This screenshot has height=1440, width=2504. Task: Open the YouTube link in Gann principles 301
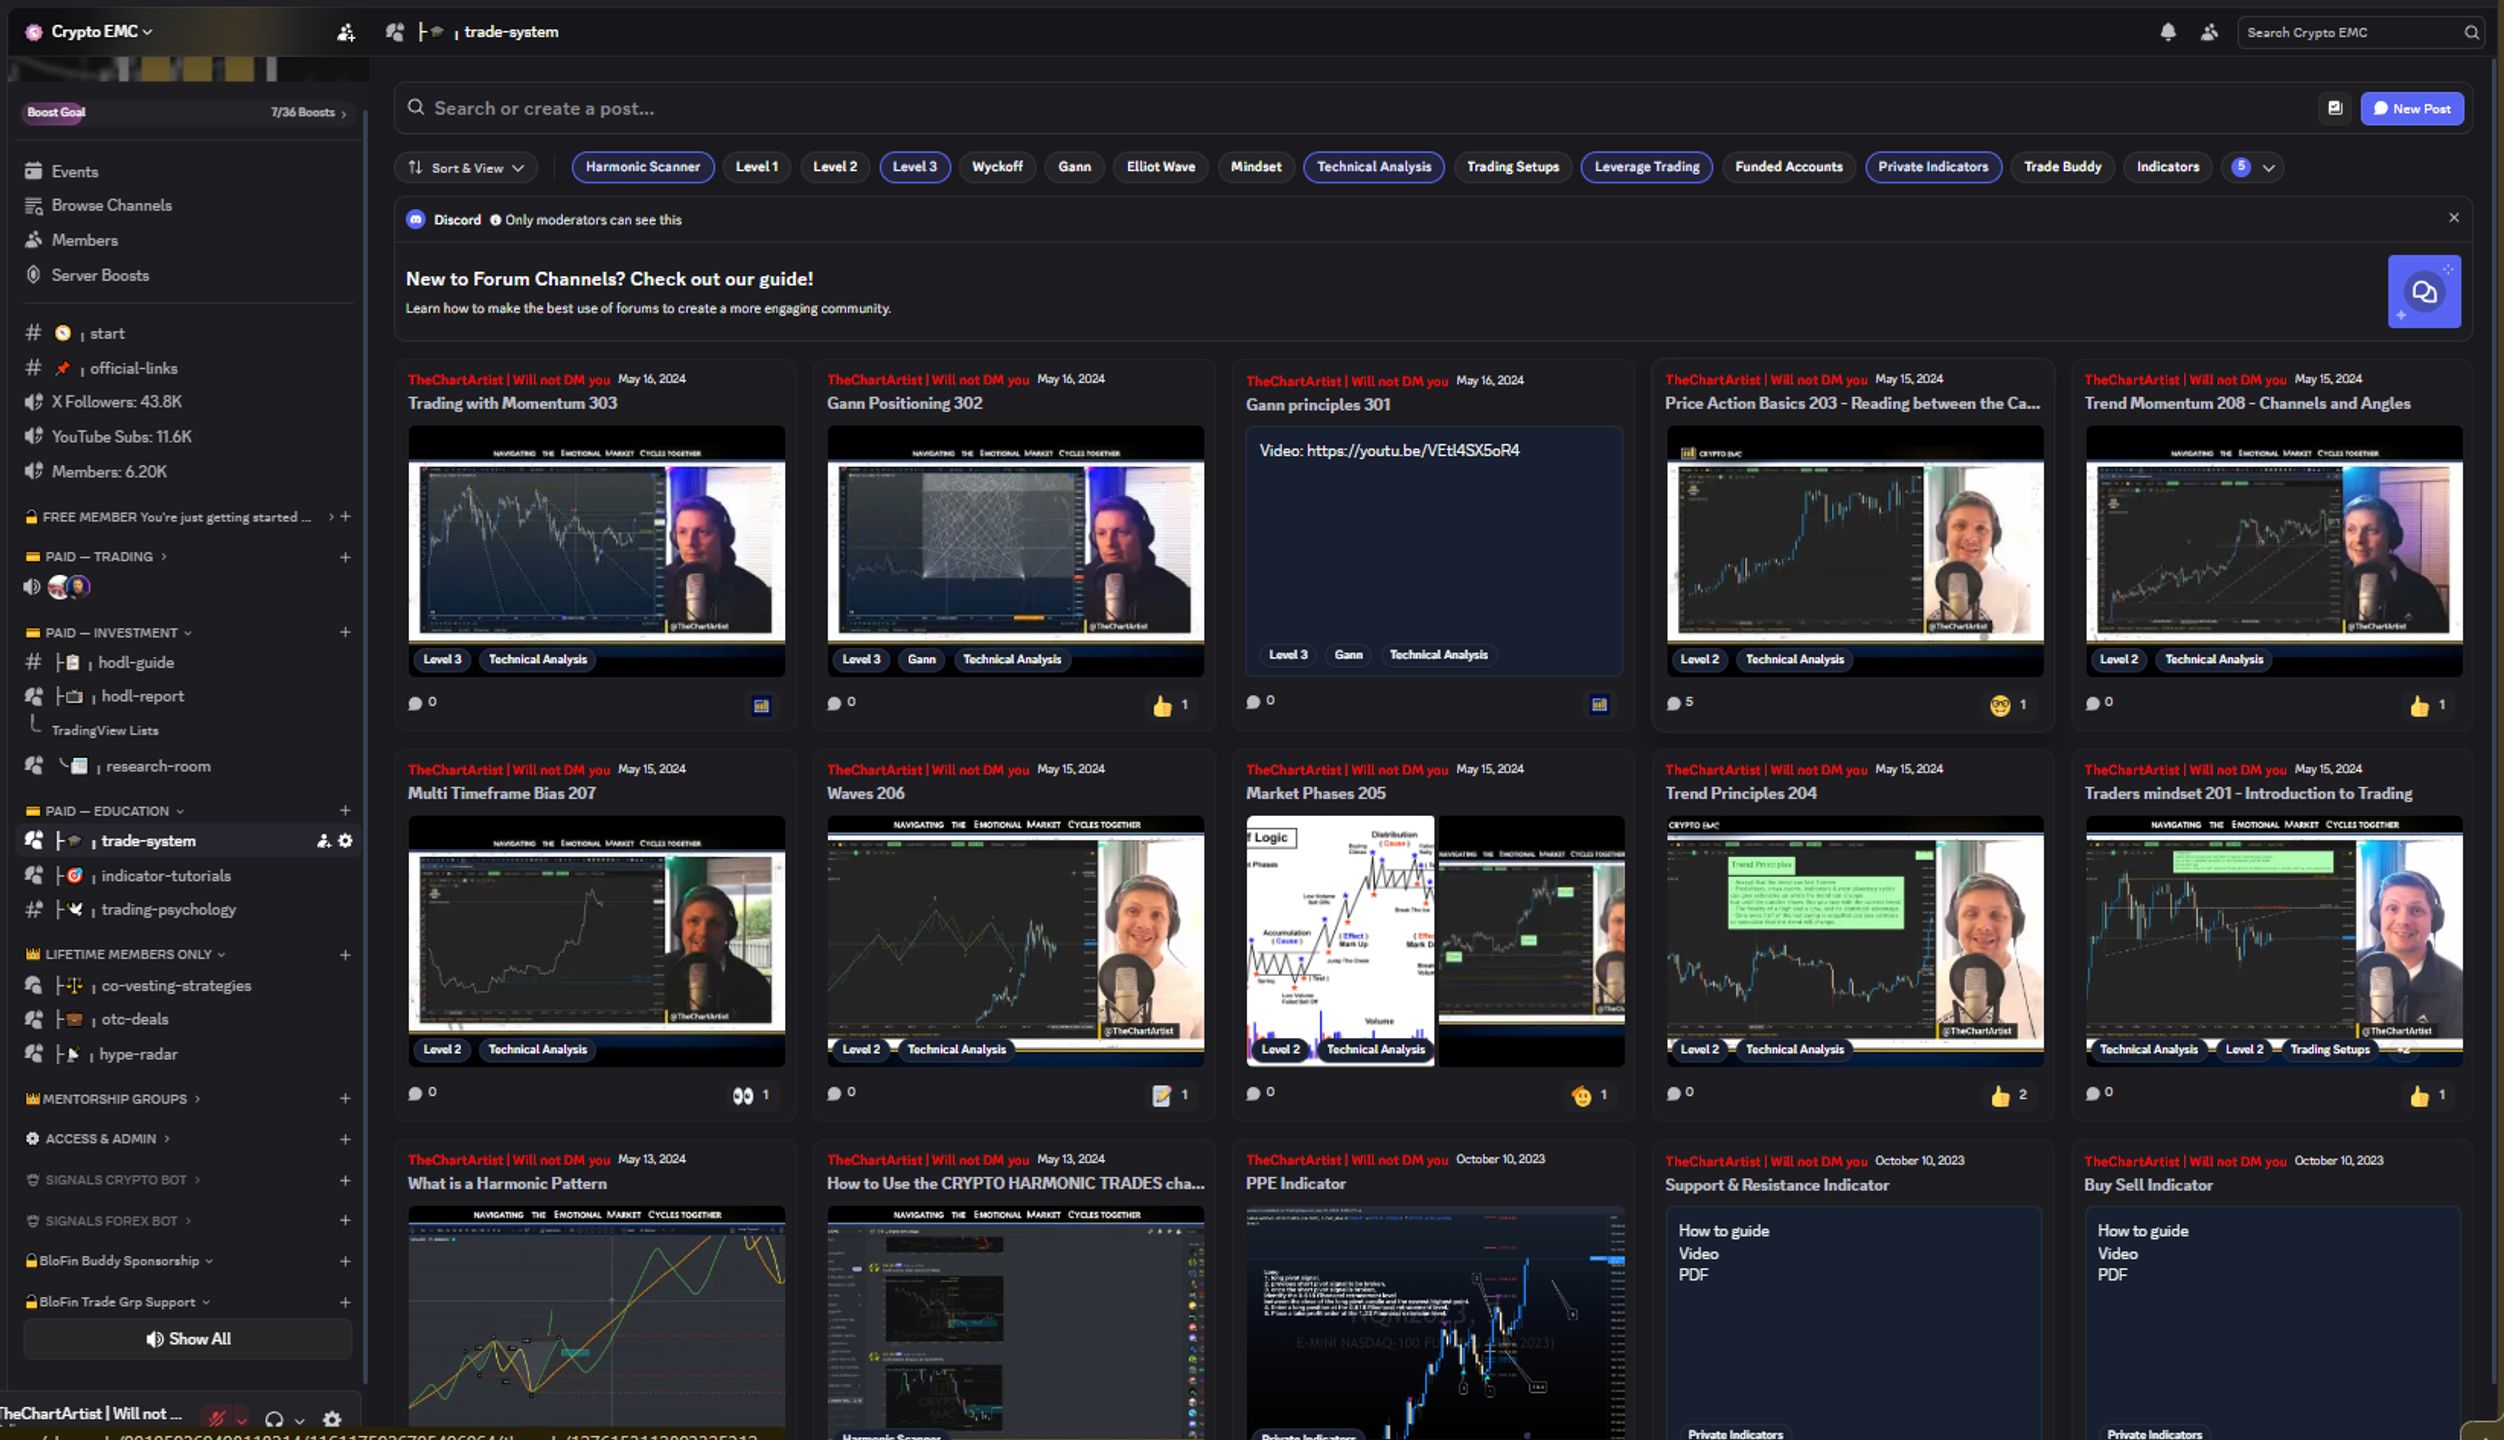[1413, 451]
